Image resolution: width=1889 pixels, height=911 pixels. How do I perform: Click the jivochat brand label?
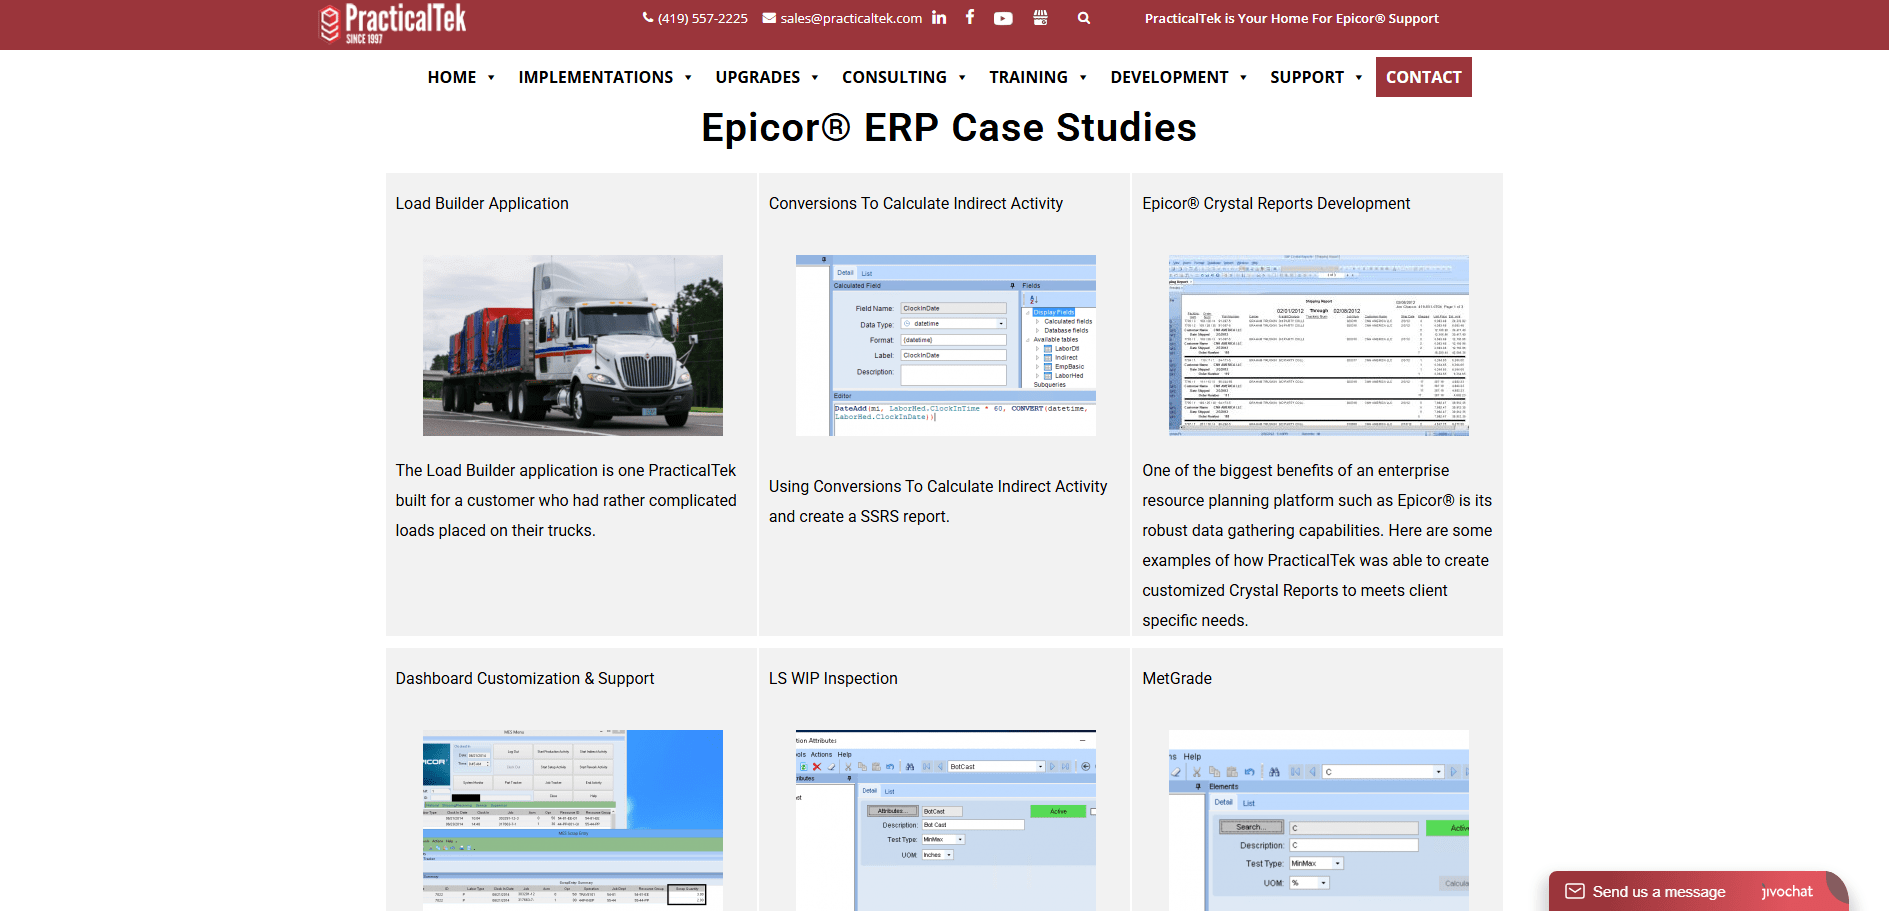tap(1787, 891)
